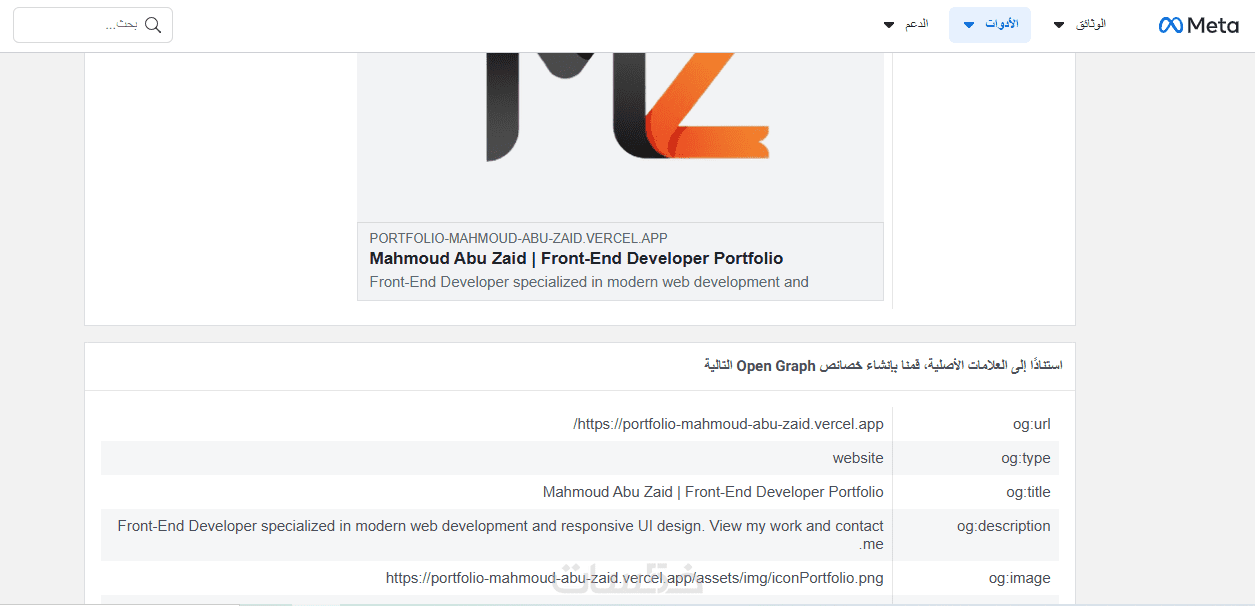Screen dimensions: 1255x606
Task: Select the og:type property label
Action: (1028, 458)
